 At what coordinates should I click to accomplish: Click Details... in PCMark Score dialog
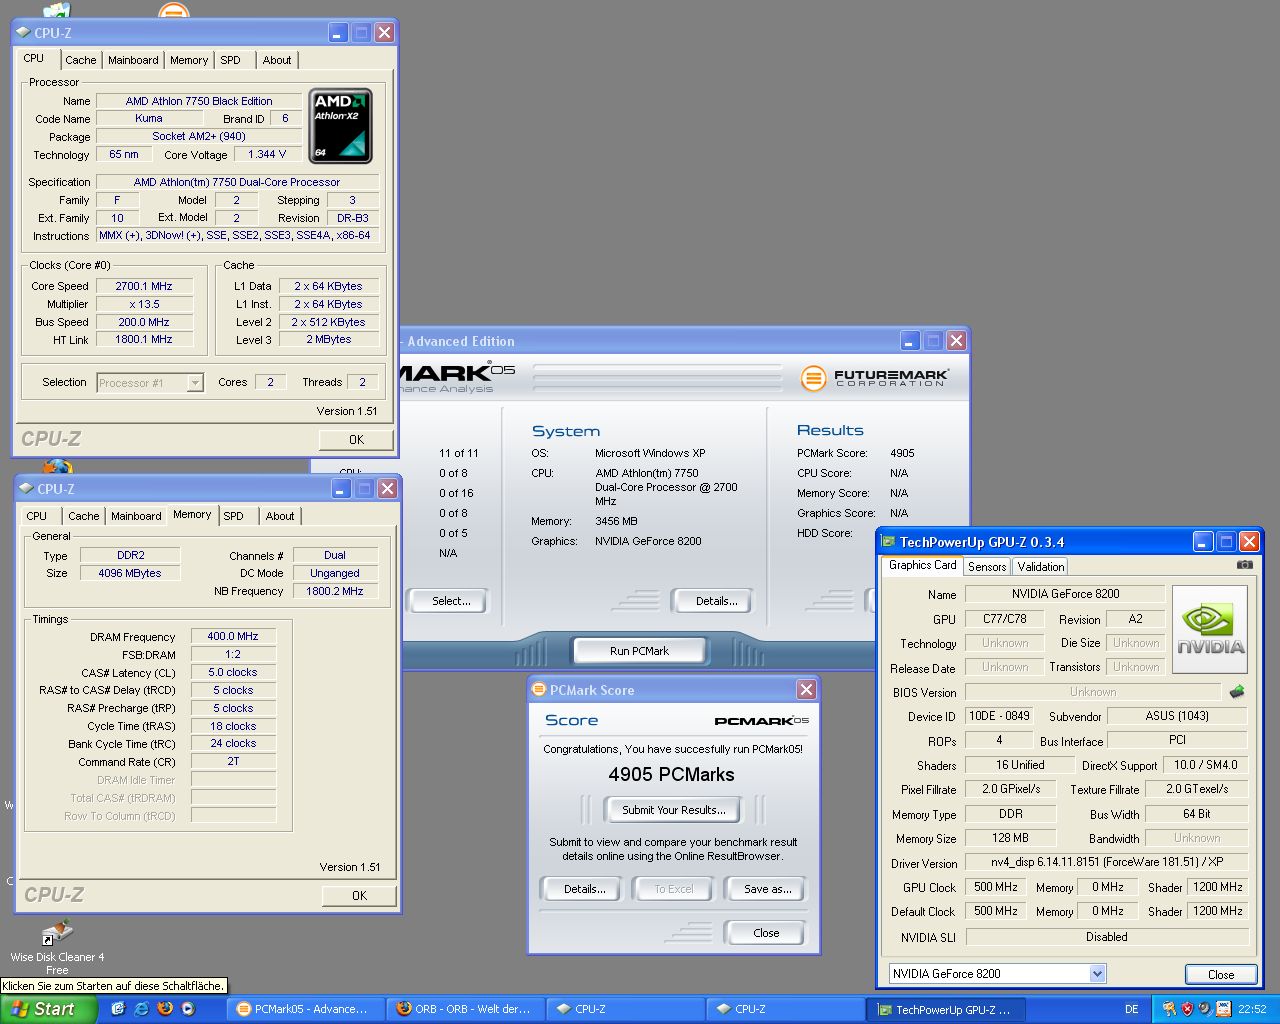[584, 889]
